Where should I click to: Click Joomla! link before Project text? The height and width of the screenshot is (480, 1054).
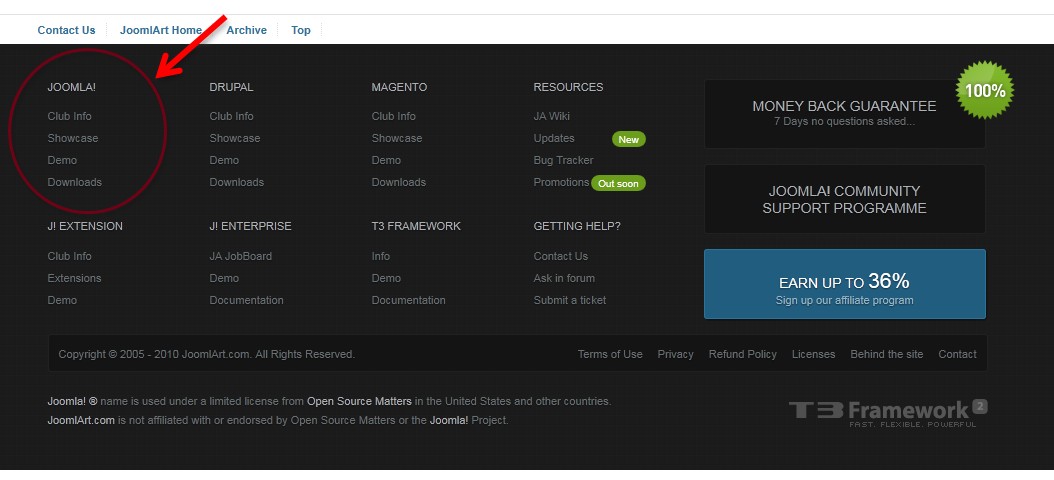448,421
